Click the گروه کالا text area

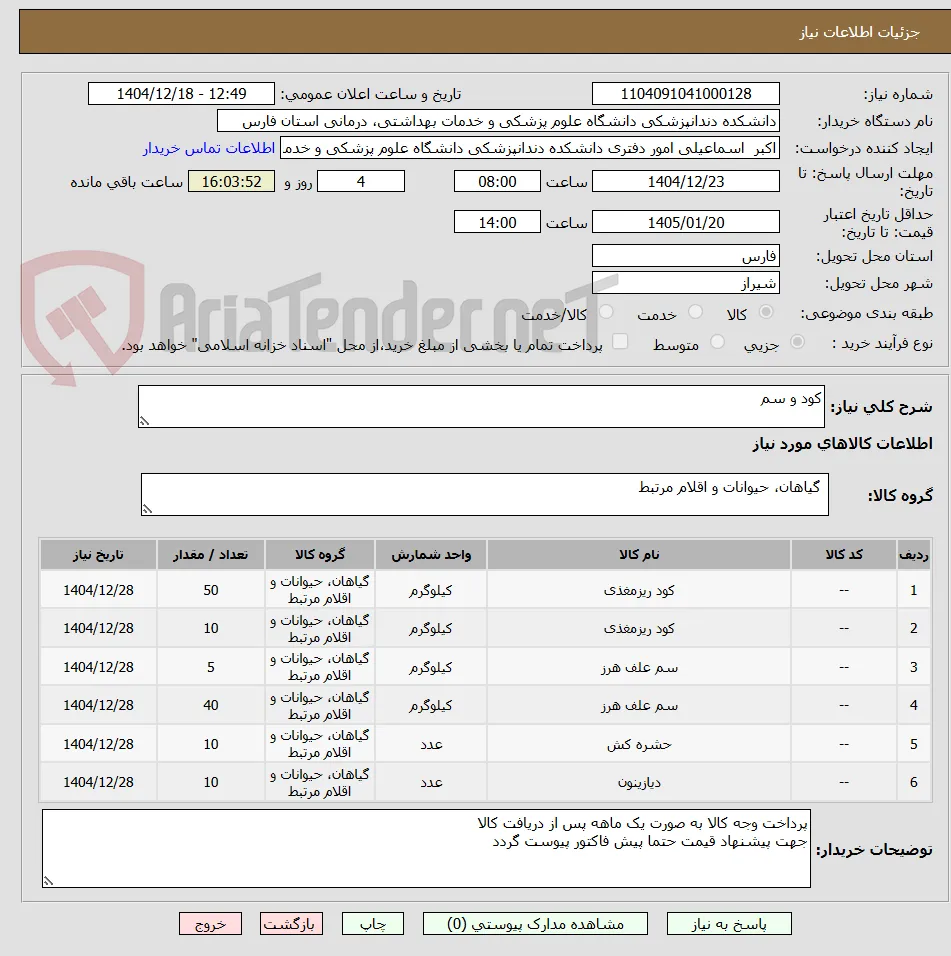tap(485, 494)
